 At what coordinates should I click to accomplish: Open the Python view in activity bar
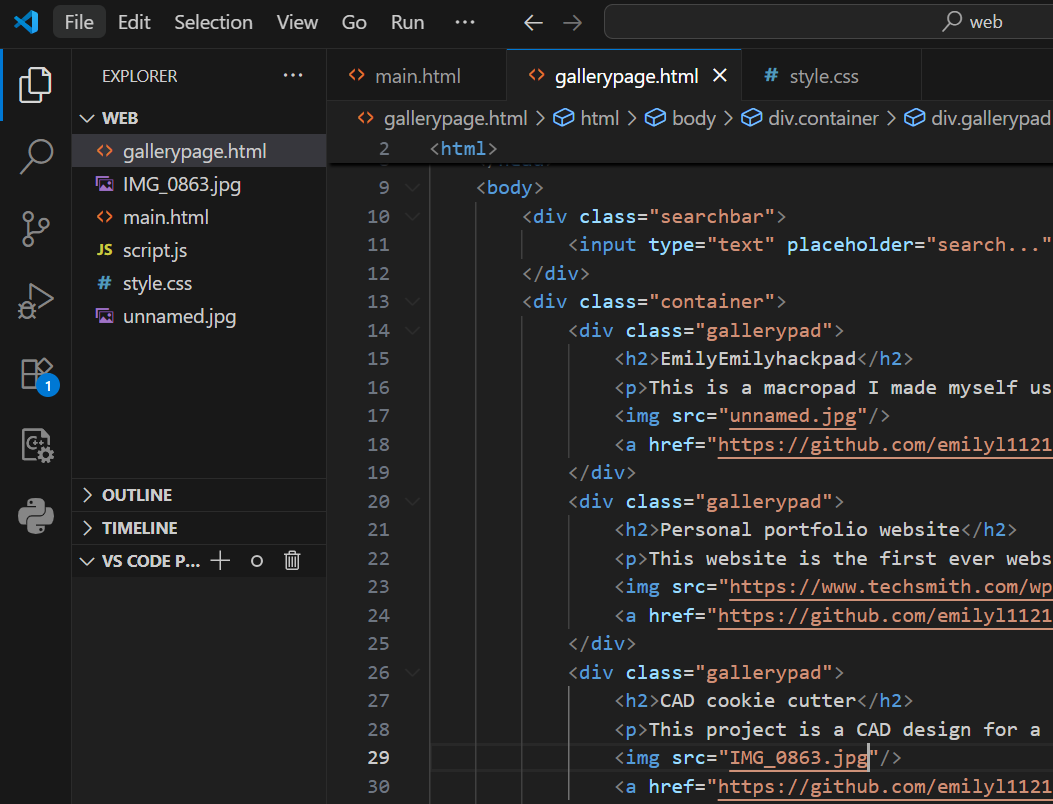coord(36,516)
